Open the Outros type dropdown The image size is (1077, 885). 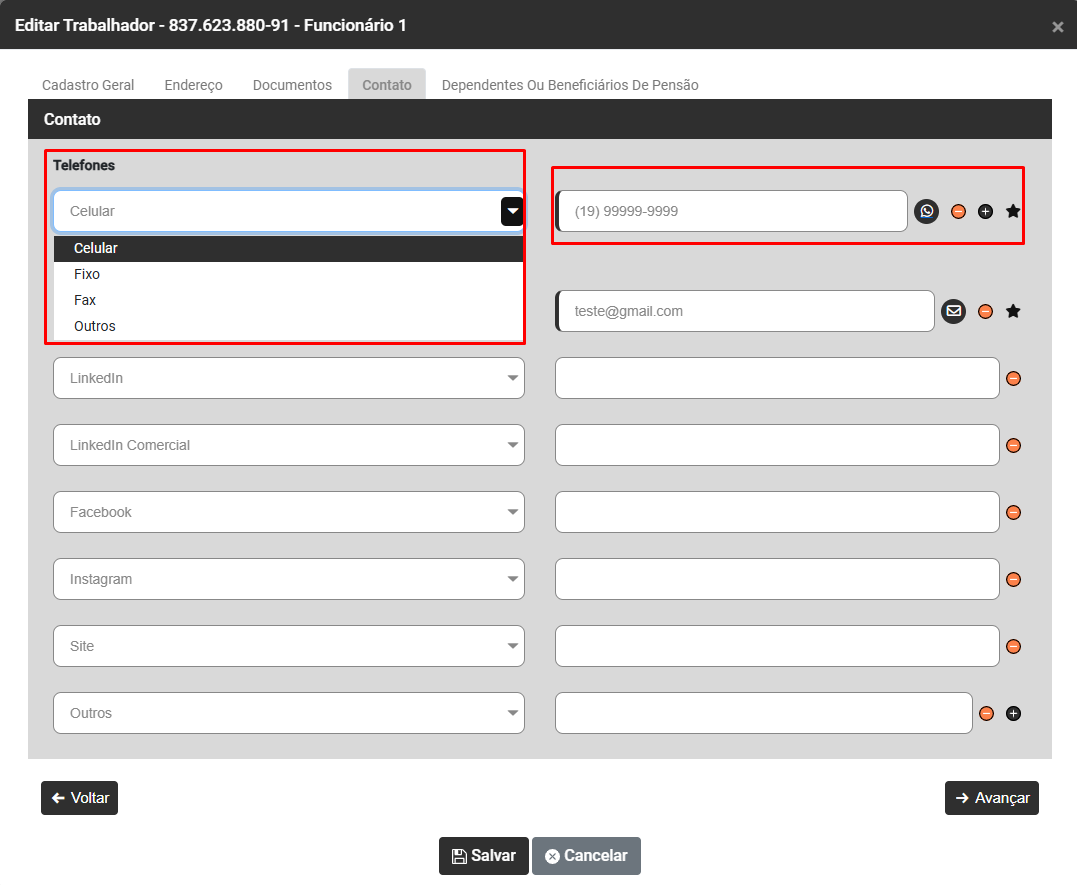pyautogui.click(x=288, y=713)
